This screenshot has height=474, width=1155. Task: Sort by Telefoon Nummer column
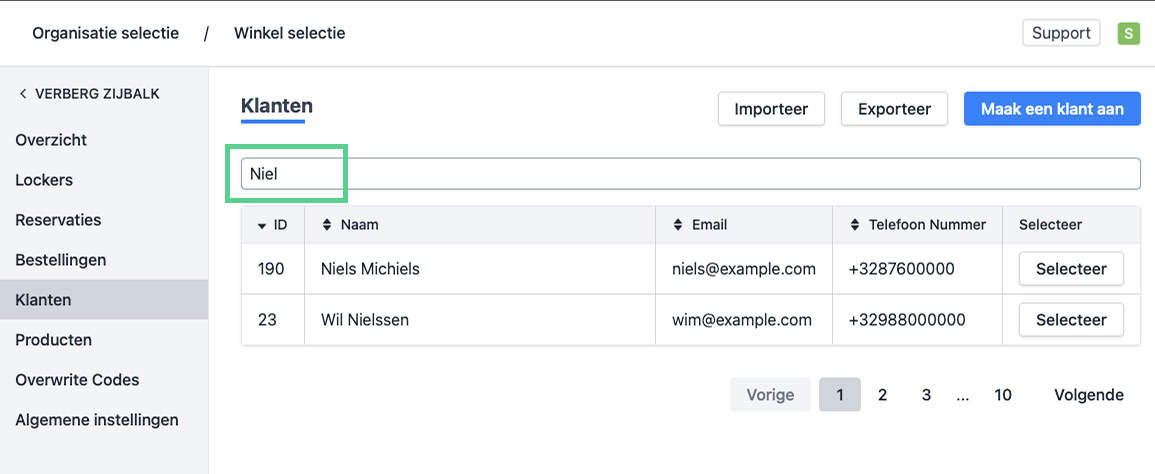pos(854,225)
